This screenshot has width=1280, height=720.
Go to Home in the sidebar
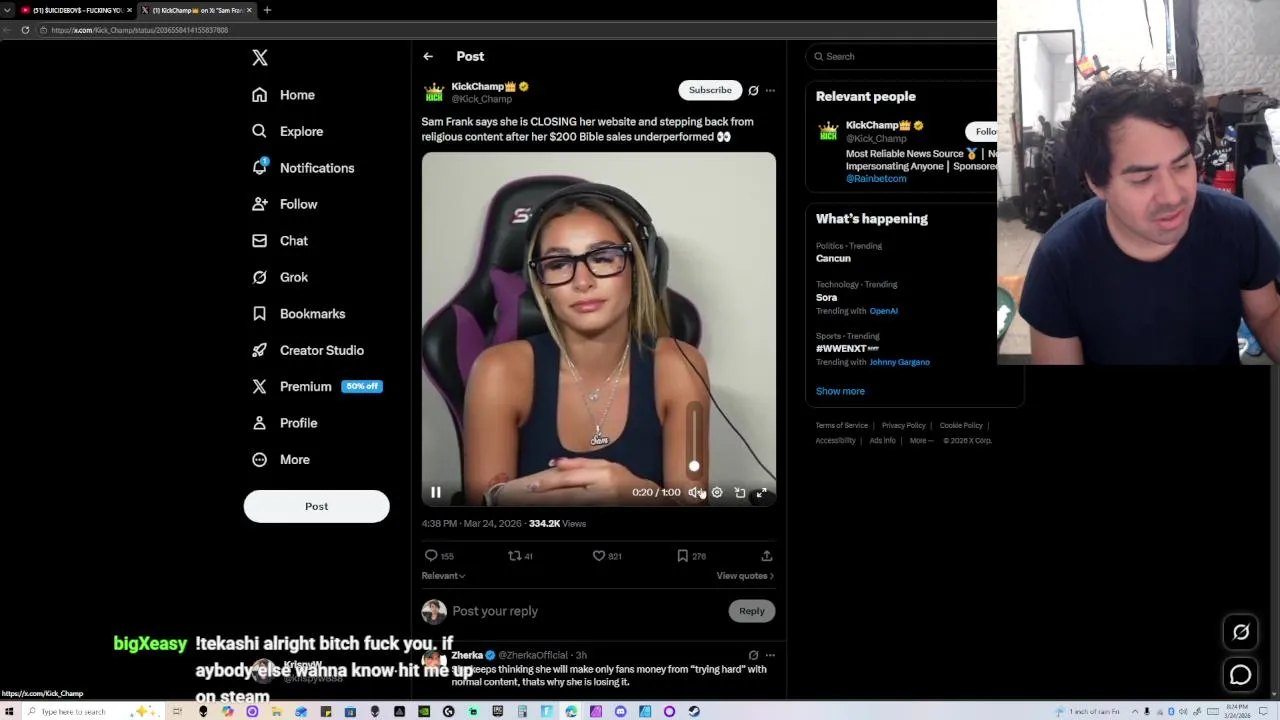point(284,95)
